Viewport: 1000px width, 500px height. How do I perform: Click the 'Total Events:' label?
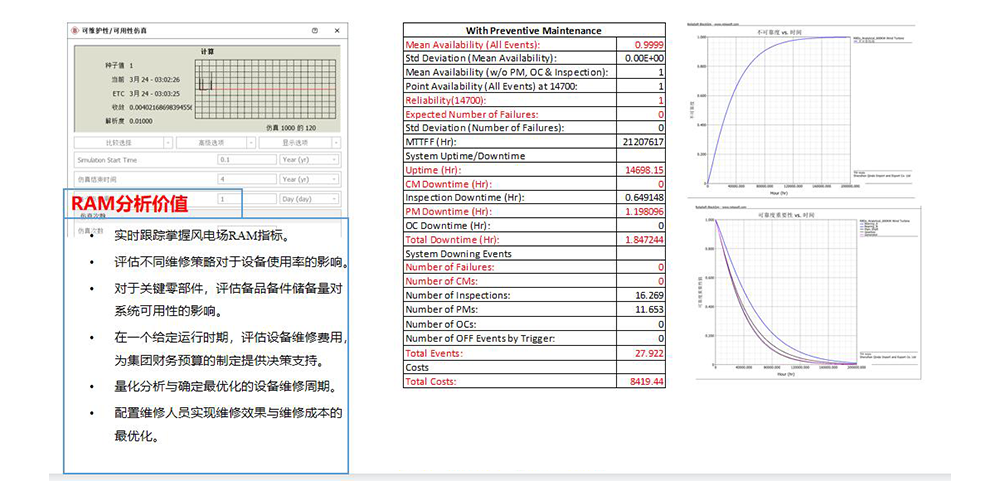434,353
